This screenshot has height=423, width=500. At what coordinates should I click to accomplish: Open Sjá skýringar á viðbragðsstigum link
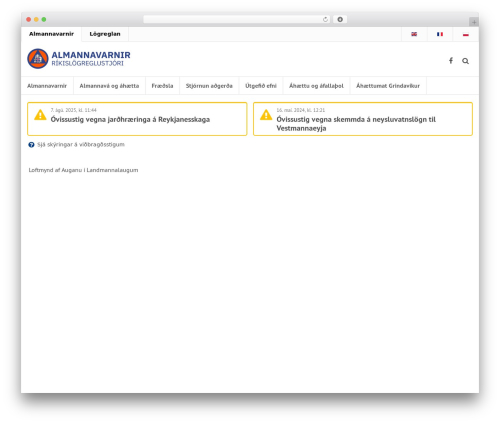(x=81, y=145)
